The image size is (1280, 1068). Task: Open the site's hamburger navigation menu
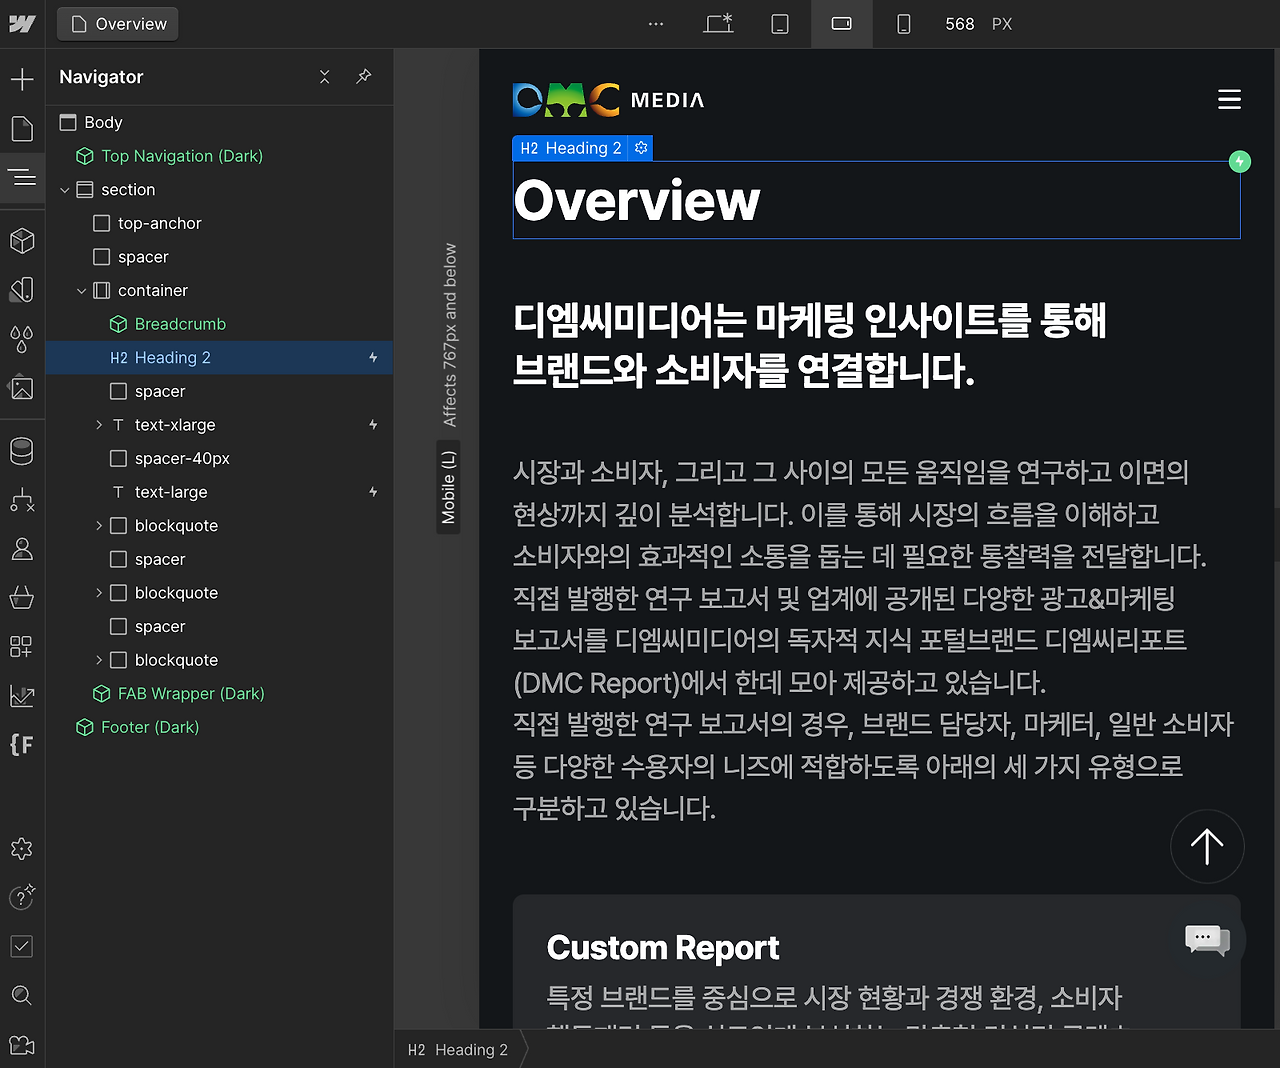point(1229,99)
